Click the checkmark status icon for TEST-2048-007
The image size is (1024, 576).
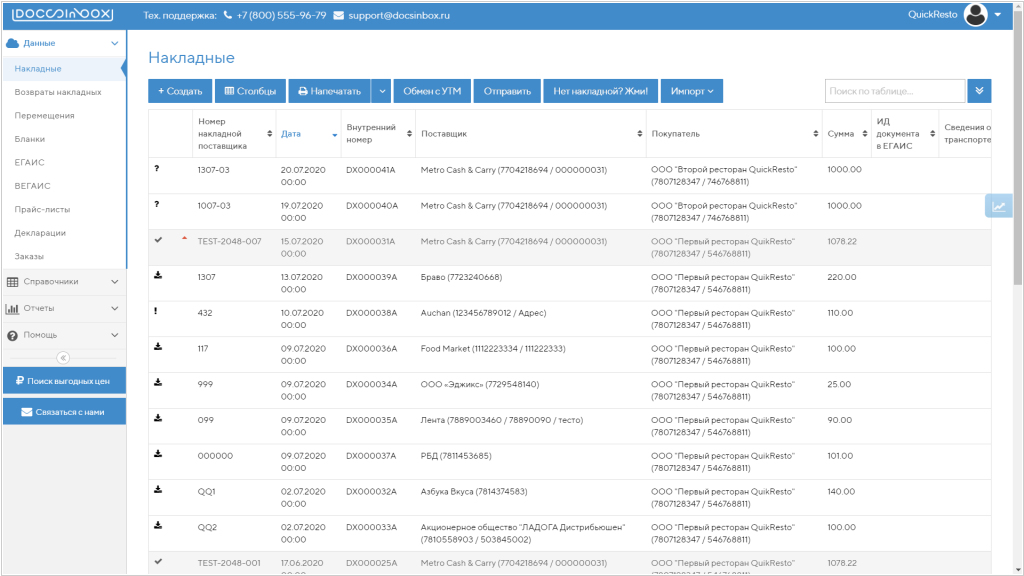[158, 240]
